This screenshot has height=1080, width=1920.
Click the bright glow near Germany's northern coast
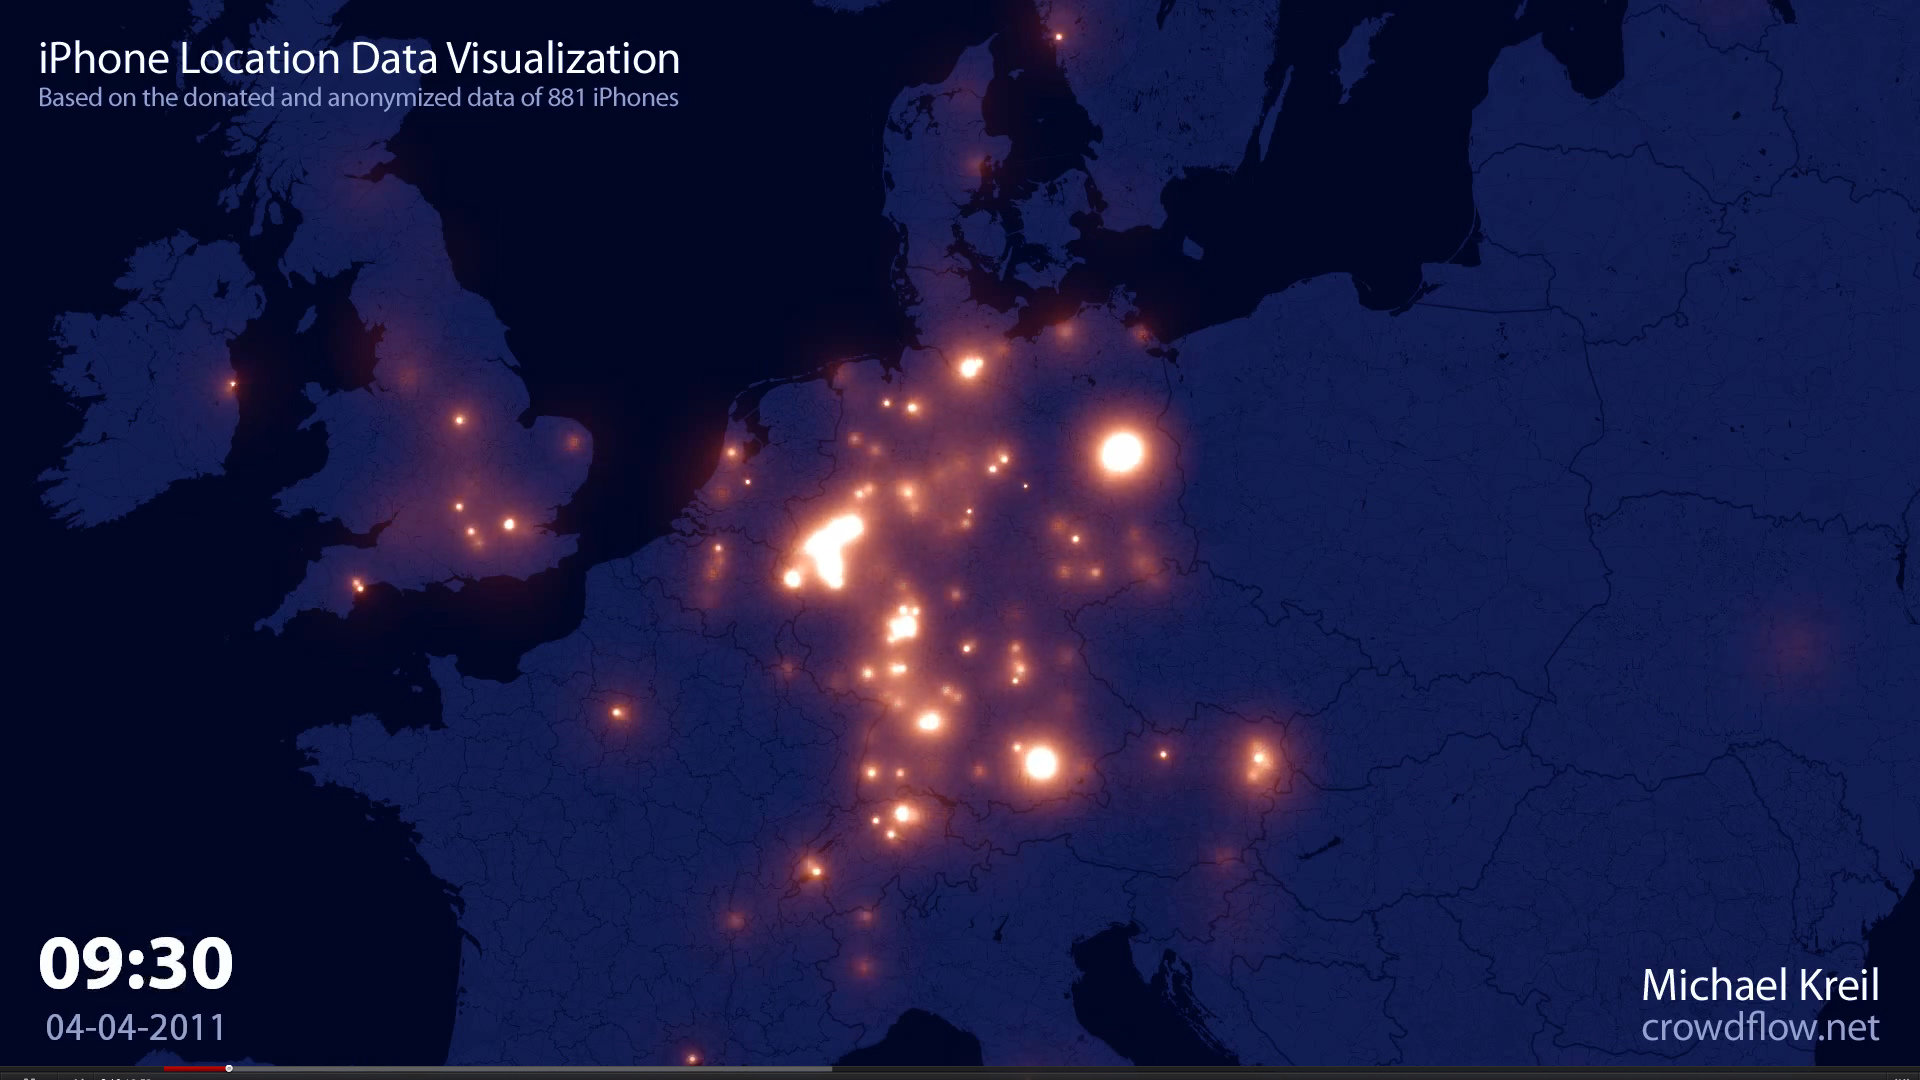coord(969,367)
